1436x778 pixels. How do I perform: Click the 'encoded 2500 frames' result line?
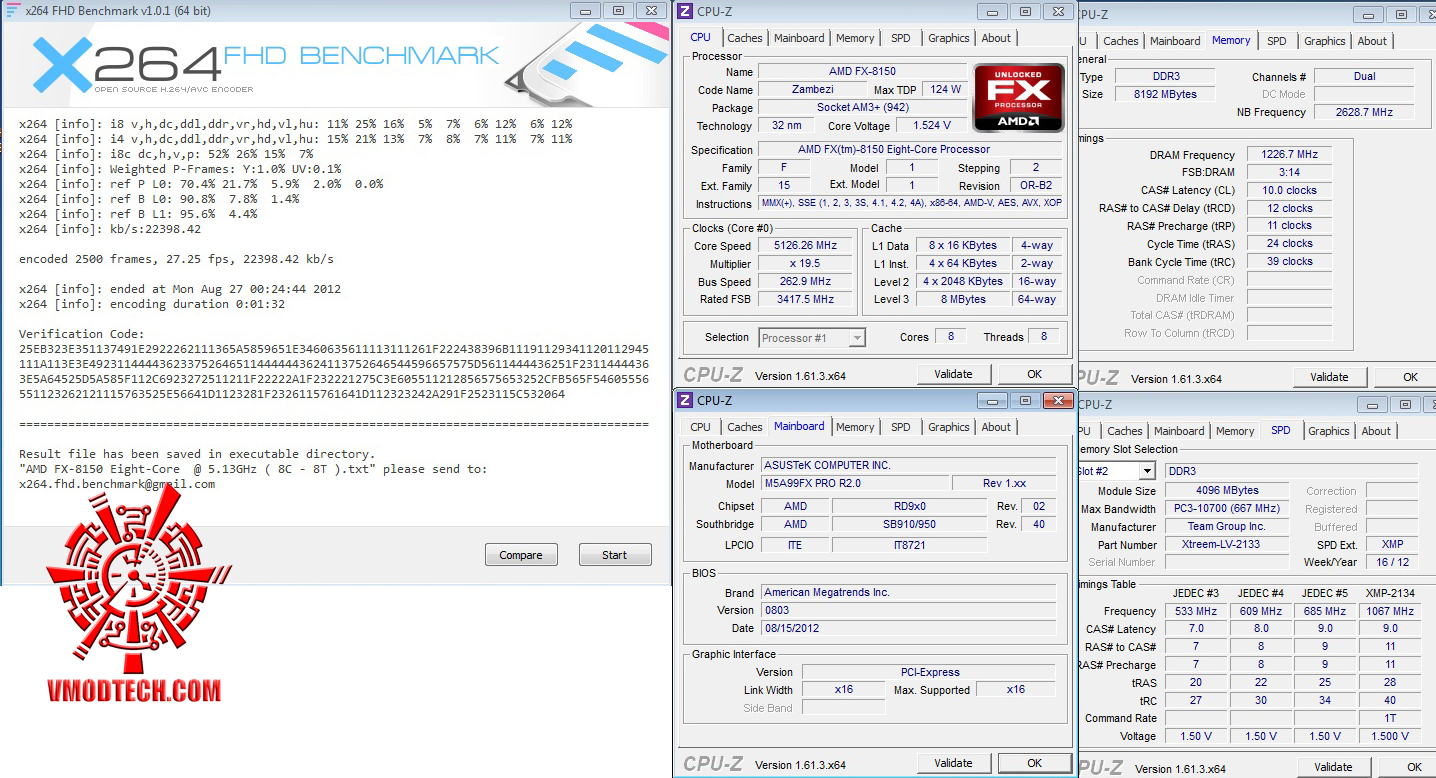(x=177, y=259)
